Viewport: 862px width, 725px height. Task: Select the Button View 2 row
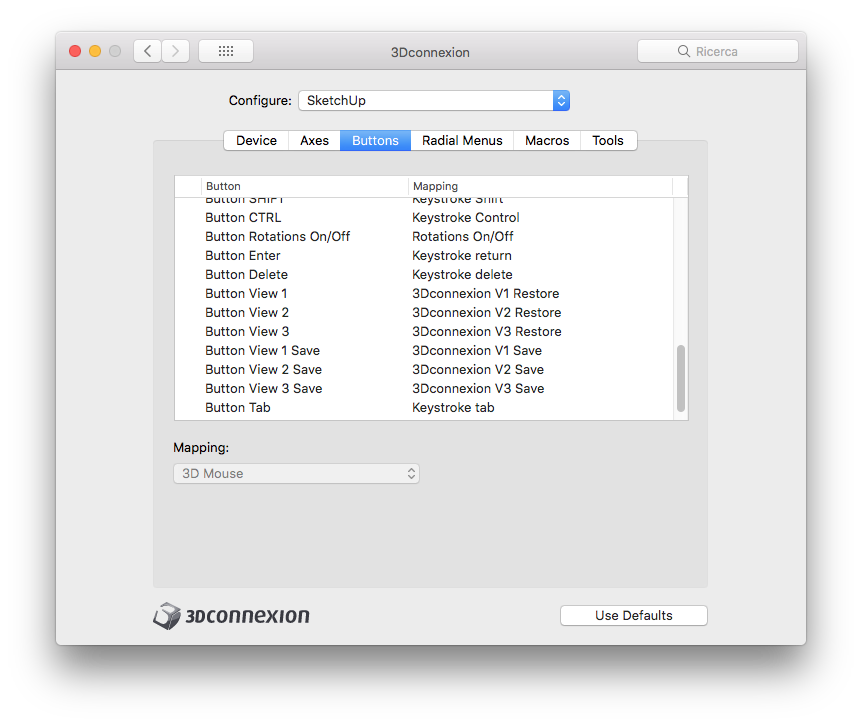pyautogui.click(x=424, y=313)
